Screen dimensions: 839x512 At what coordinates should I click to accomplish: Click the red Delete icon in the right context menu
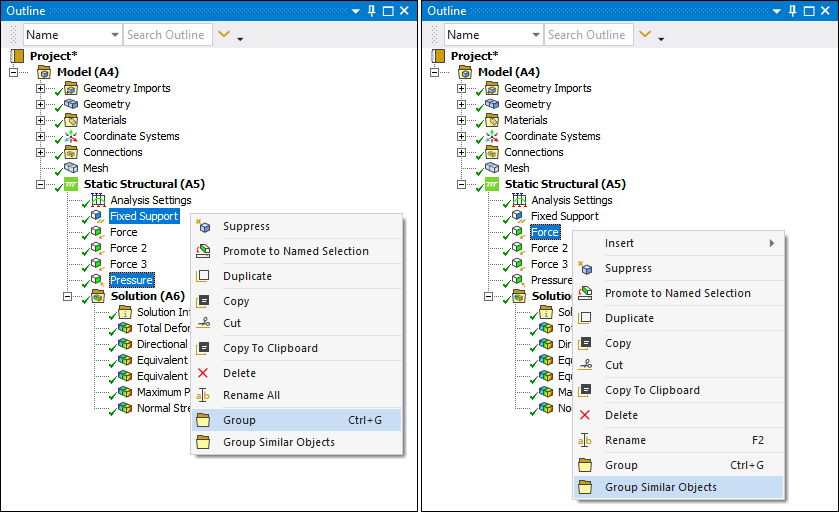point(585,415)
